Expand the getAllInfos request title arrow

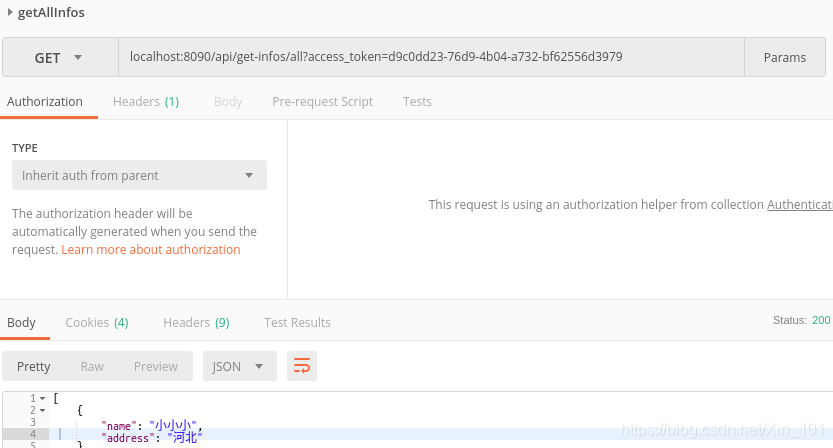[10, 12]
